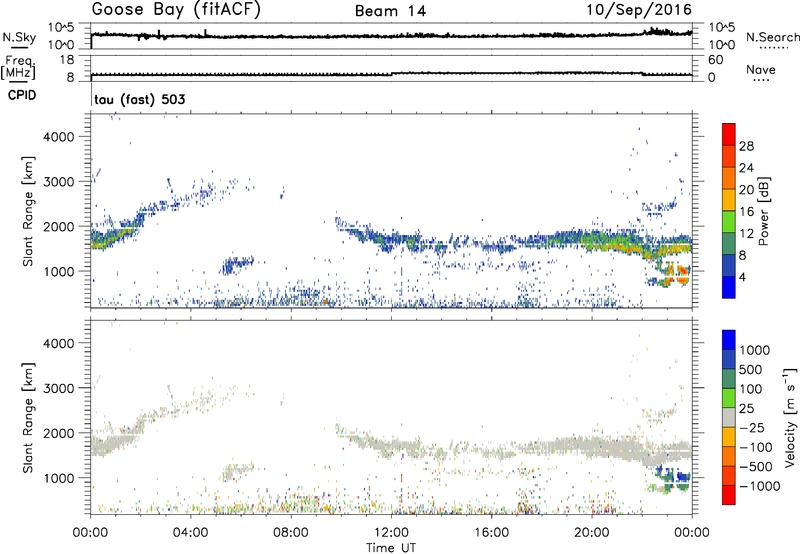Click the date "10/Sep/2016"
The height and width of the screenshot is (554, 800).
tap(639, 10)
